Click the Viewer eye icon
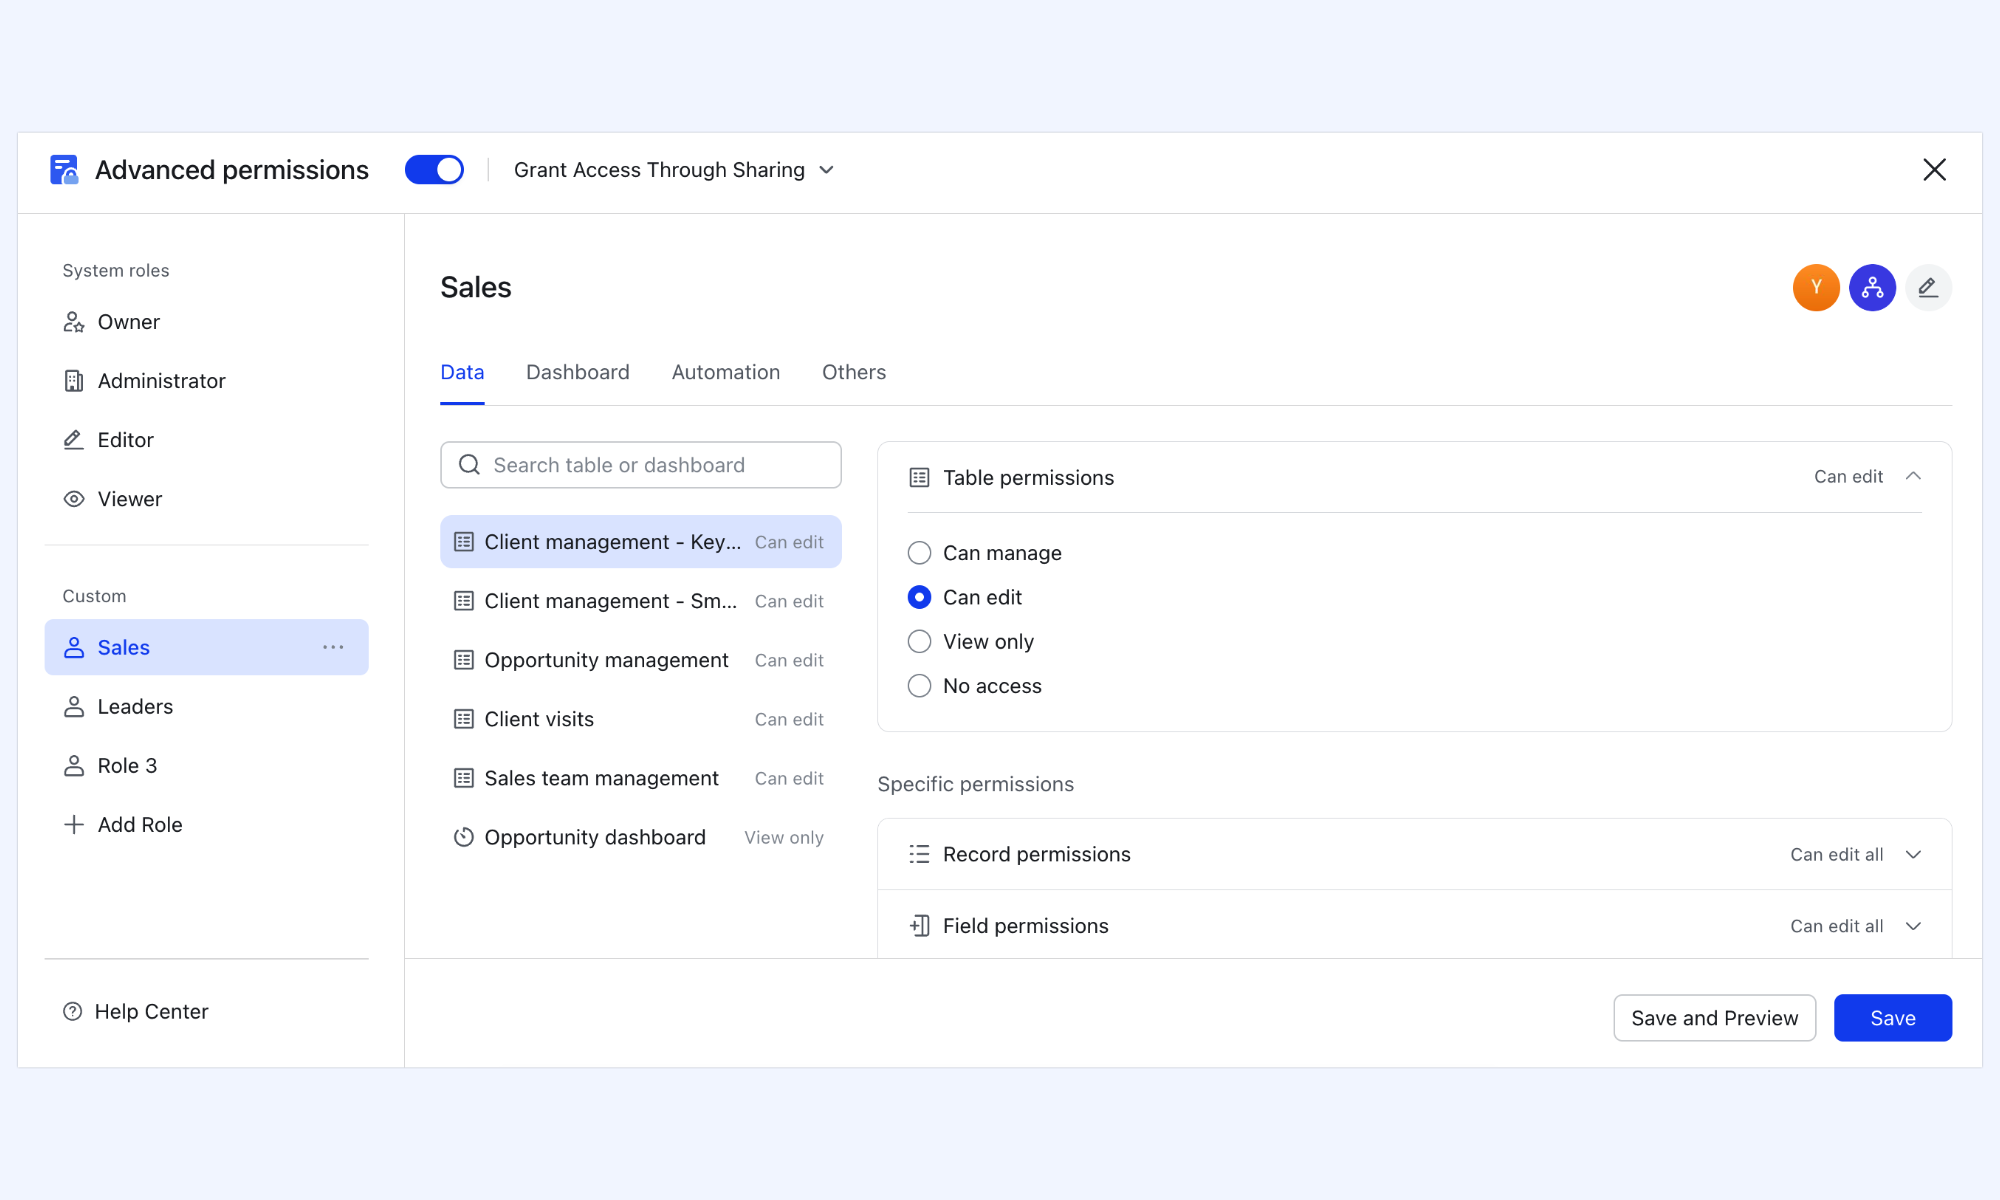Viewport: 2000px width, 1200px height. point(74,499)
